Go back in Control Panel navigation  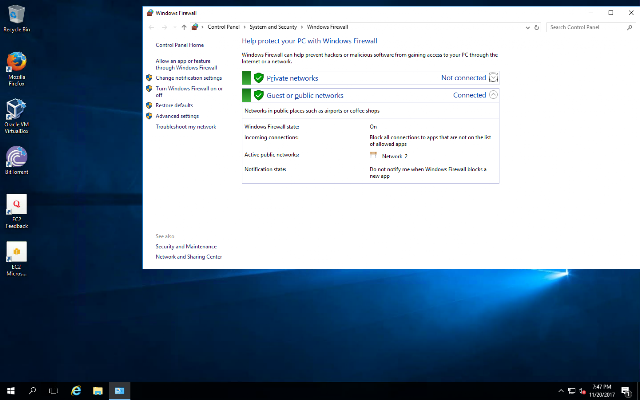point(151,27)
